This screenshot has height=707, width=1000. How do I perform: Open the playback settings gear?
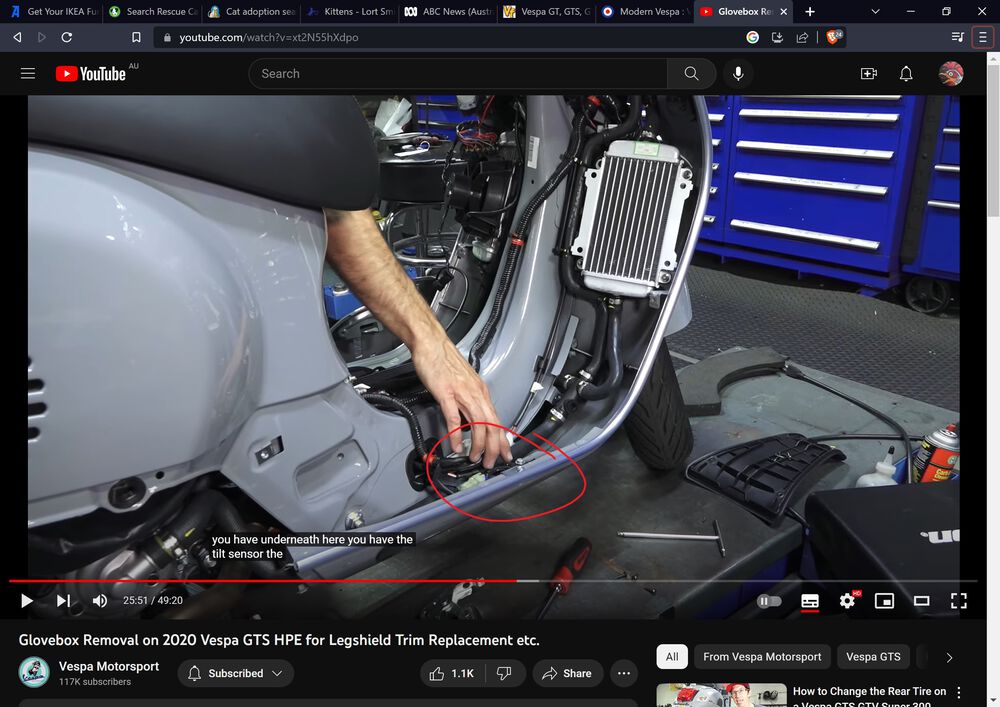click(x=847, y=600)
